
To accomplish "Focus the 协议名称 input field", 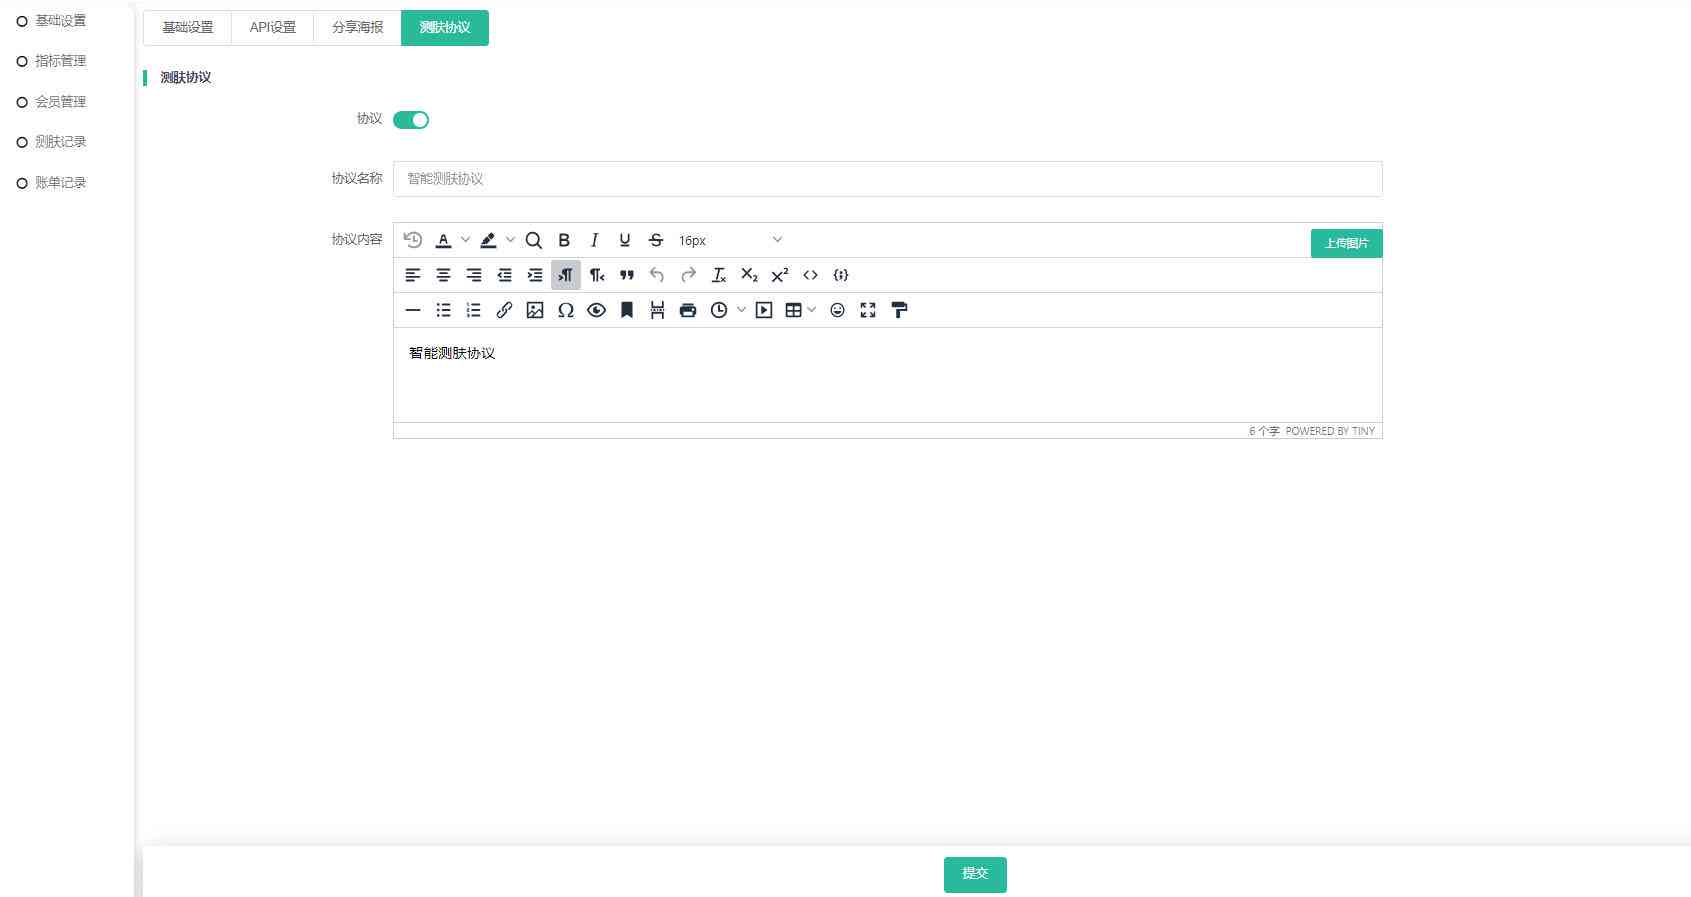I will coord(887,179).
